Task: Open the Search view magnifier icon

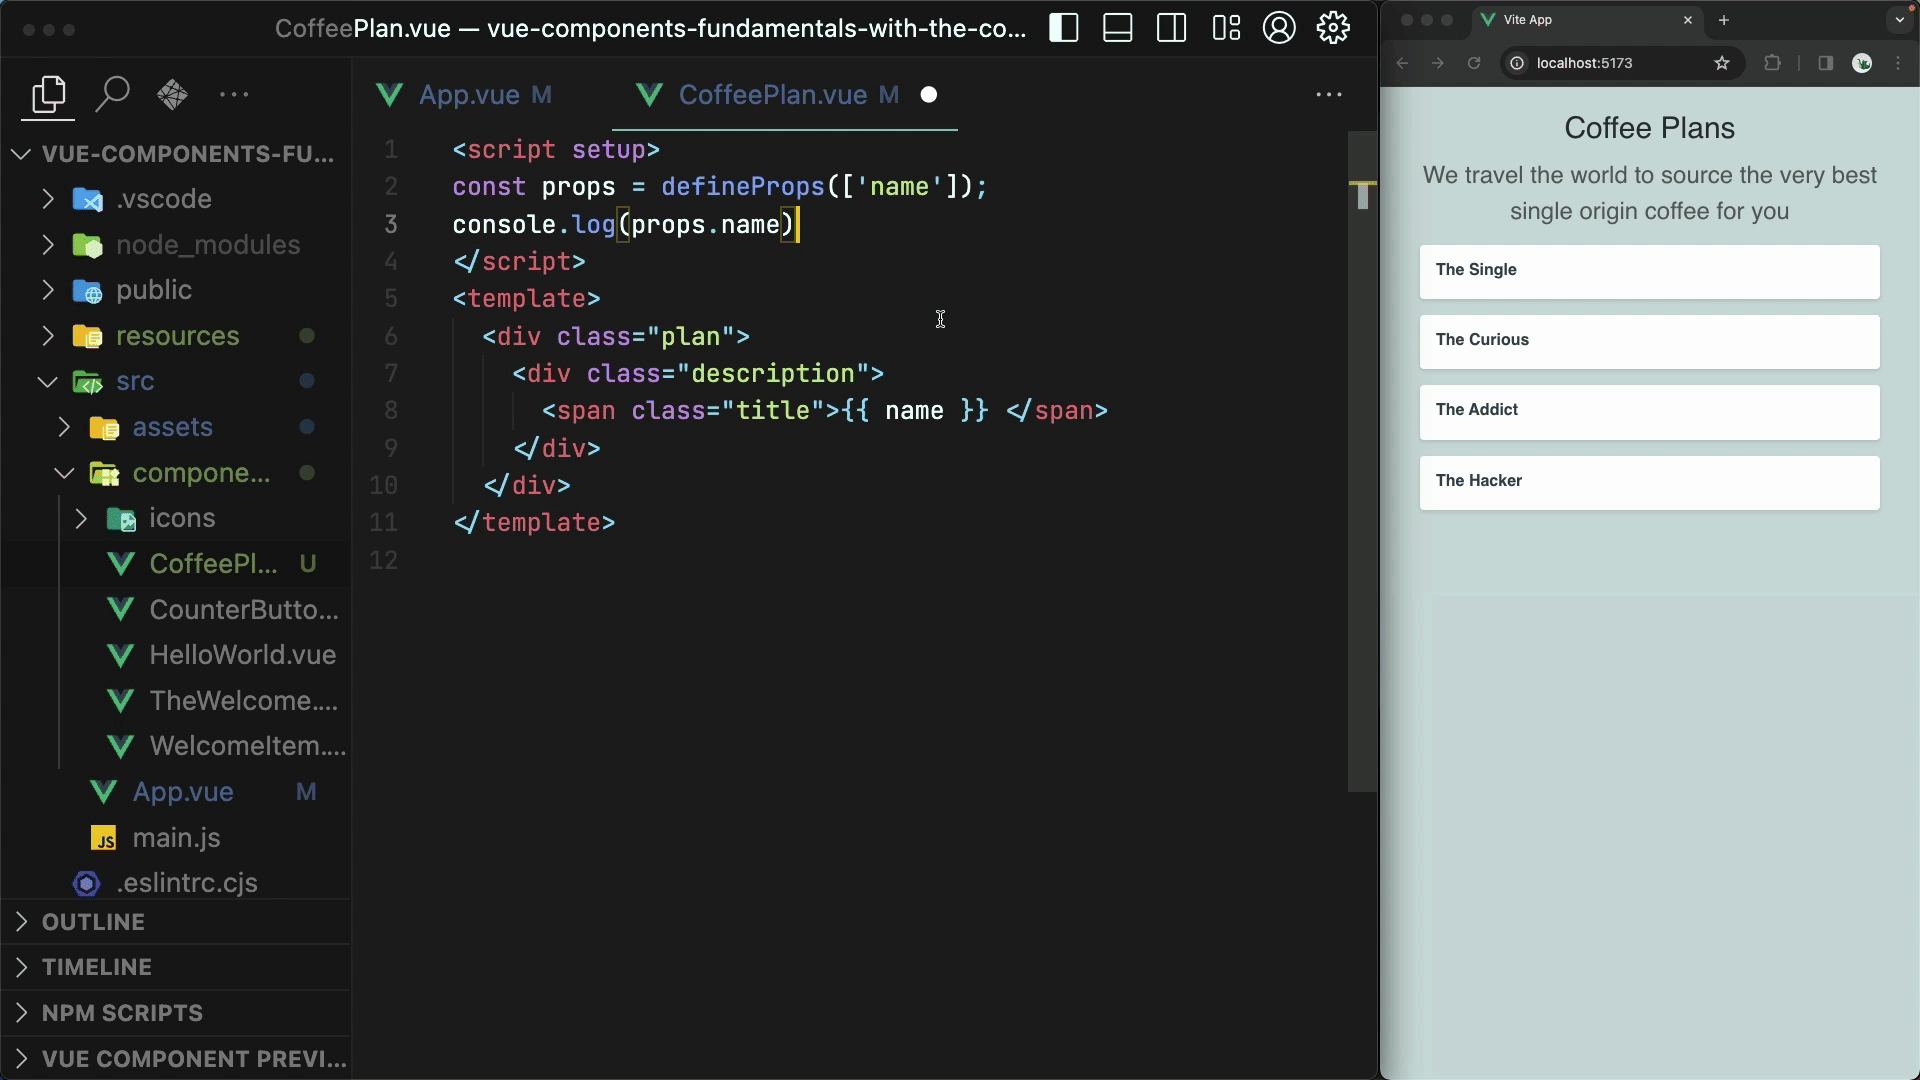Action: (x=112, y=95)
